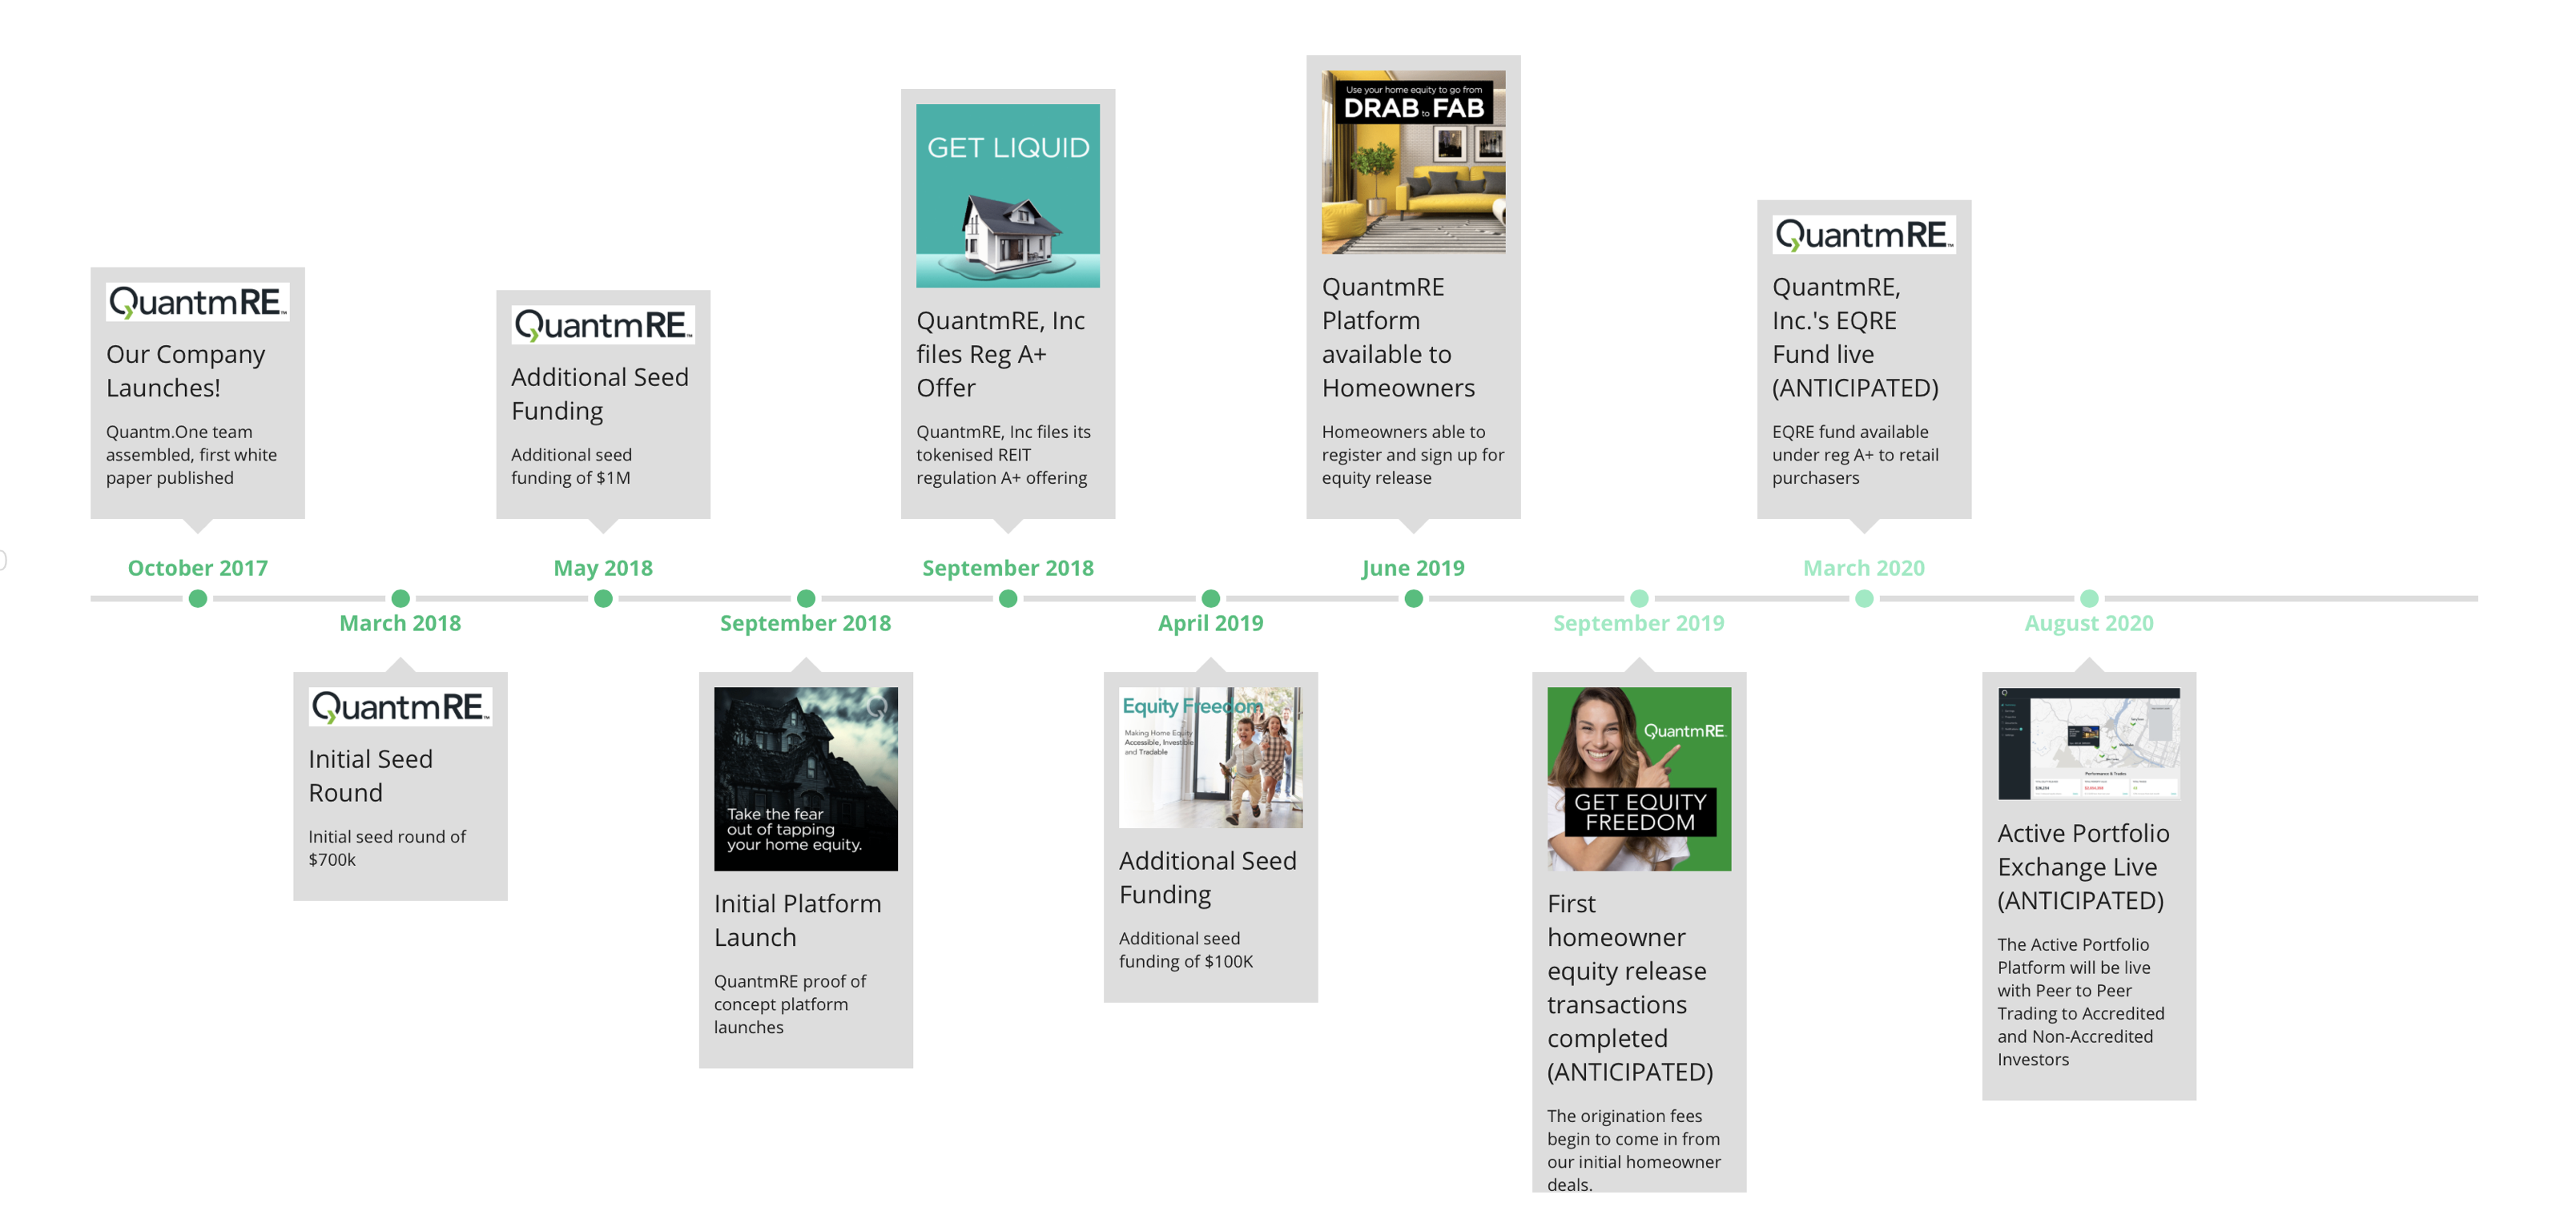Click 'Additional seed funding of $1M' text
The image size is (2576, 1227).
(571, 466)
